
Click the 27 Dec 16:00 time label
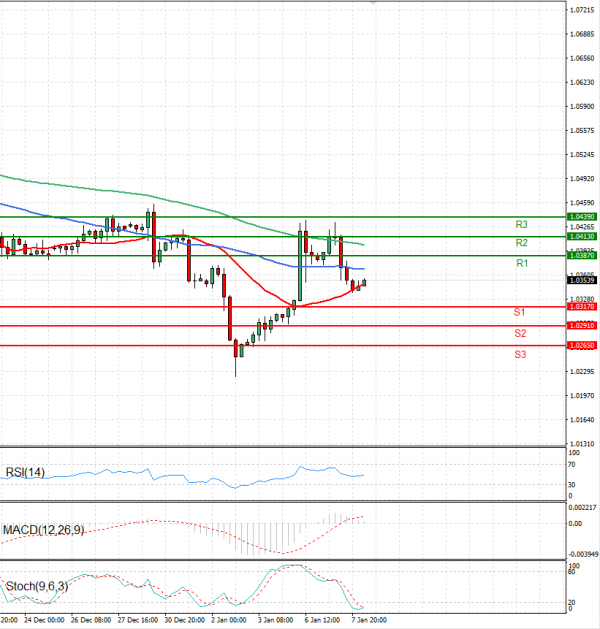click(138, 620)
